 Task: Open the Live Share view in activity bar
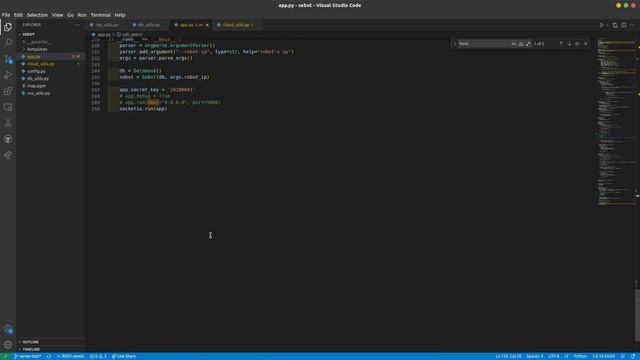point(8,156)
